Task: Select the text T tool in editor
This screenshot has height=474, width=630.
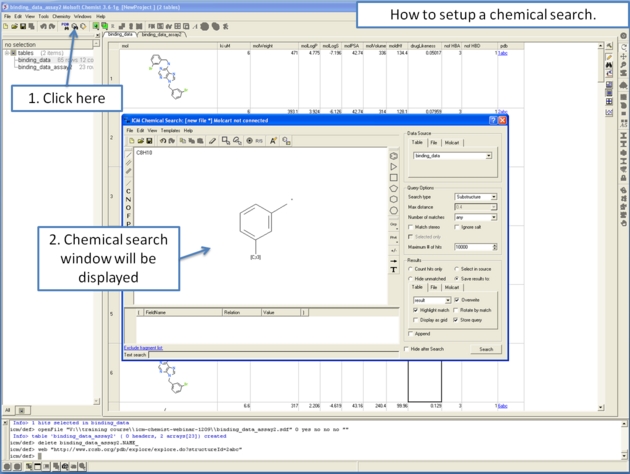Action: [393, 269]
